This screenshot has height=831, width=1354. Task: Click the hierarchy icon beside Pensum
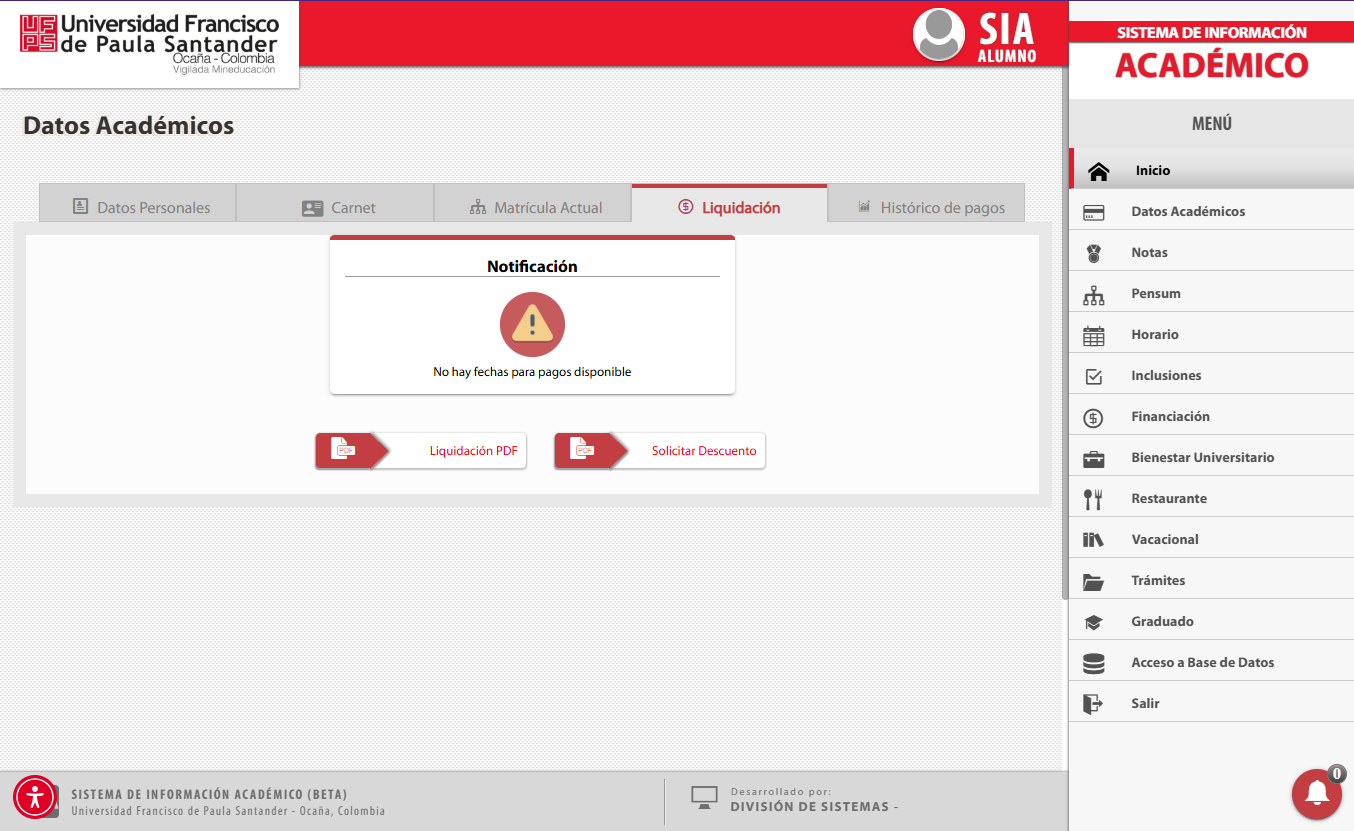tap(1094, 295)
